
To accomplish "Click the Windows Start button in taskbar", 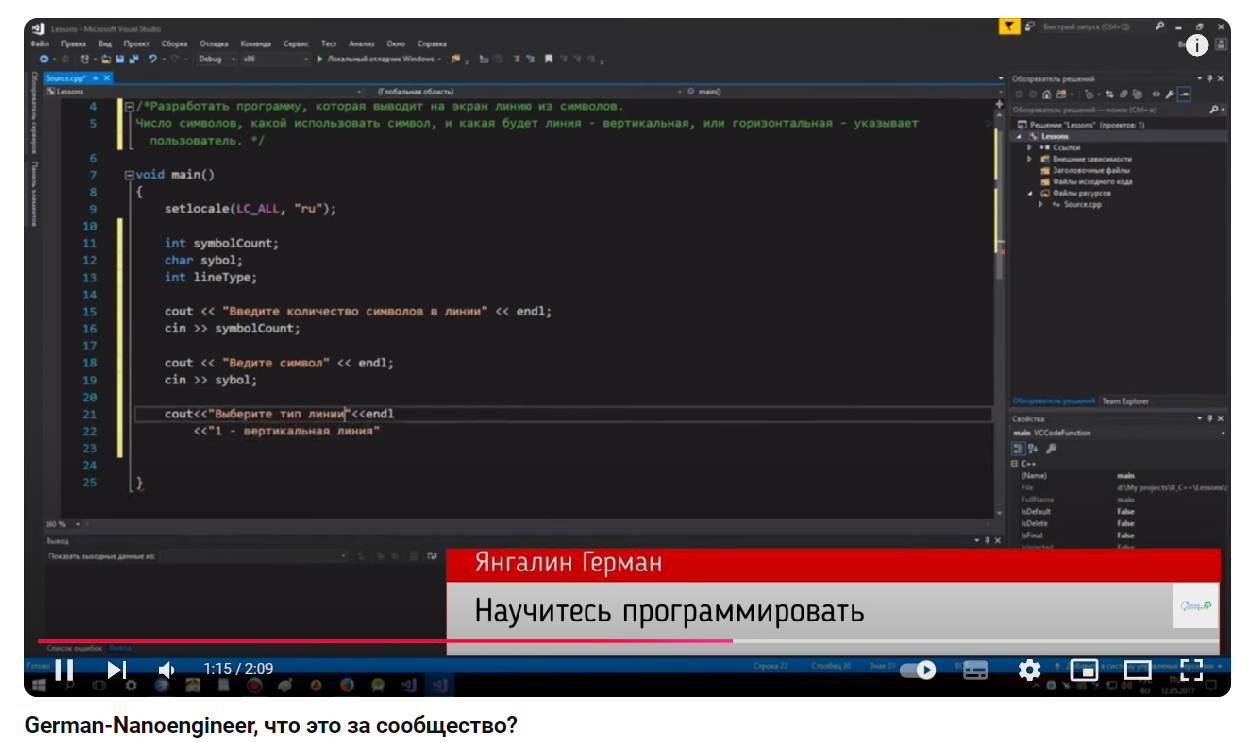I will pyautogui.click(x=39, y=686).
